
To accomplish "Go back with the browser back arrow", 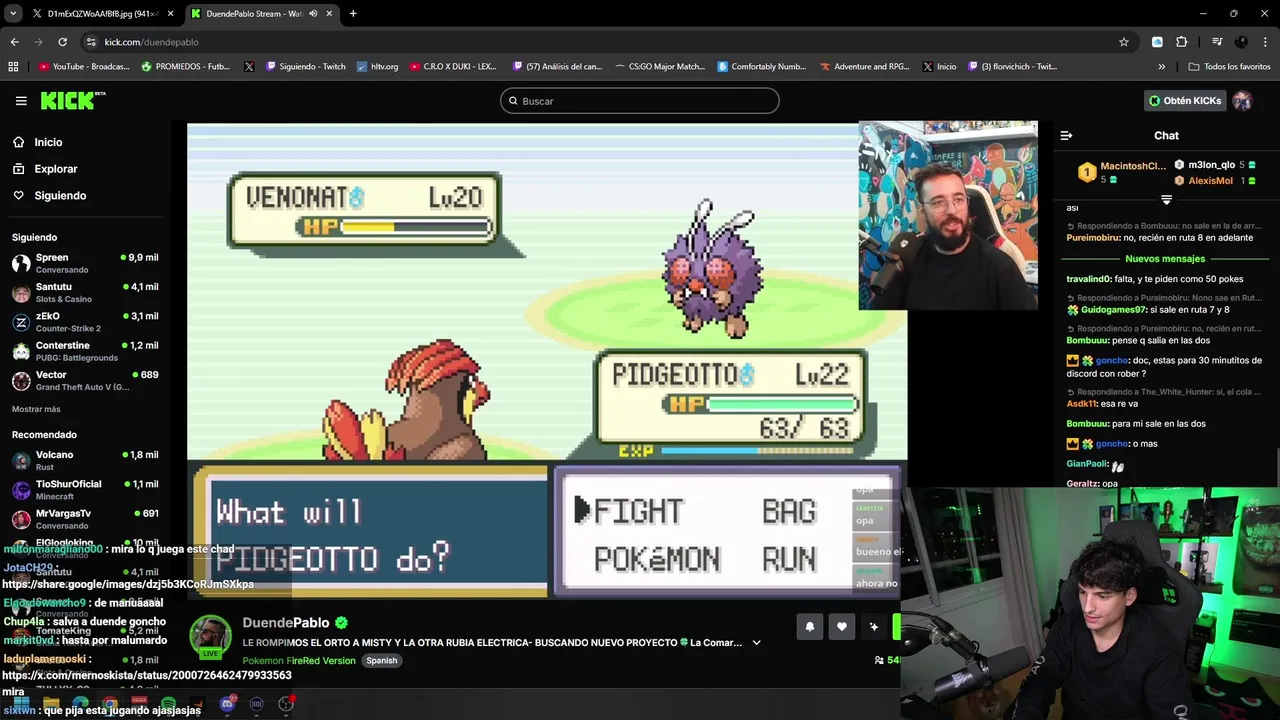I will [x=14, y=42].
